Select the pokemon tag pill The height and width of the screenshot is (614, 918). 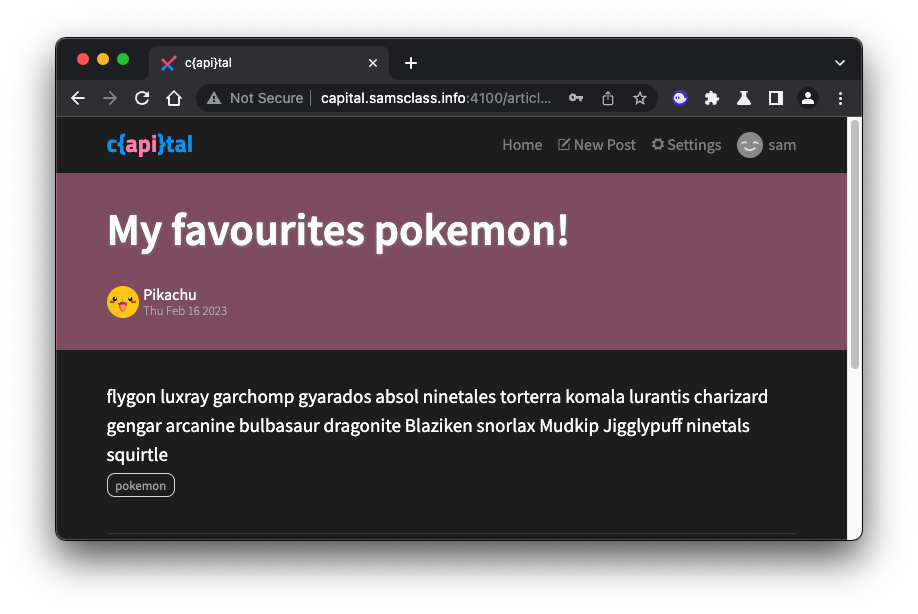coord(141,485)
